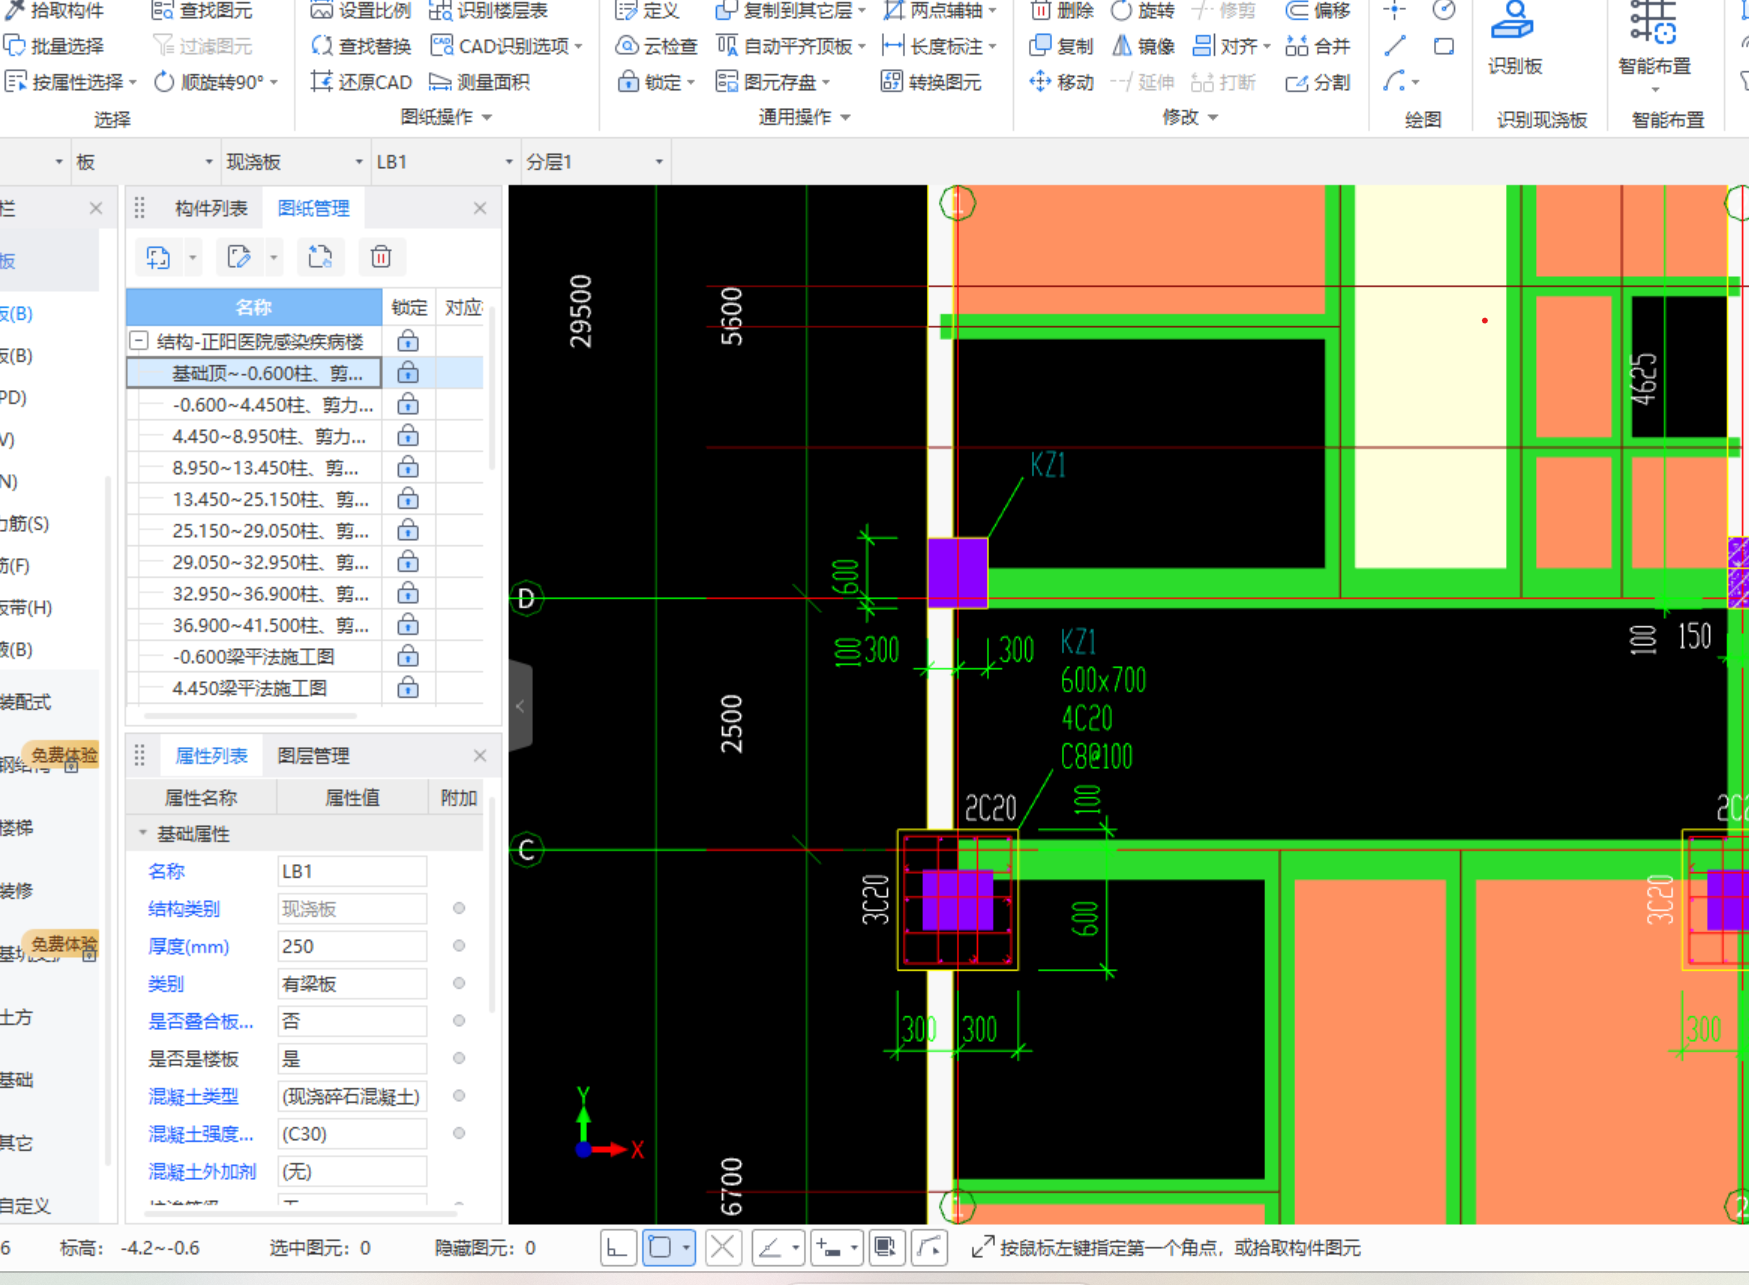Click the 属性值 column header
This screenshot has height=1285, width=1749.
pyautogui.click(x=352, y=798)
